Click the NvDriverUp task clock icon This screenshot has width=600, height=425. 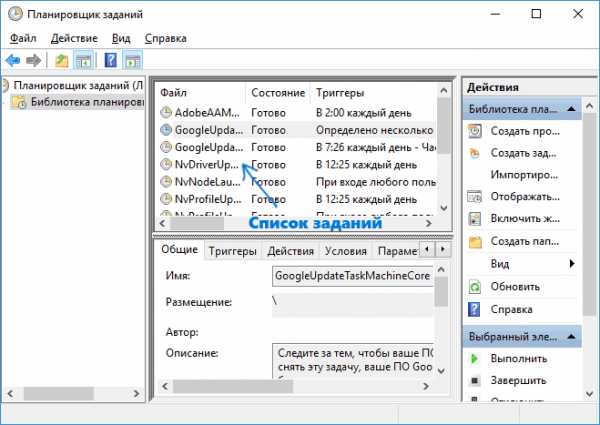coord(166,164)
